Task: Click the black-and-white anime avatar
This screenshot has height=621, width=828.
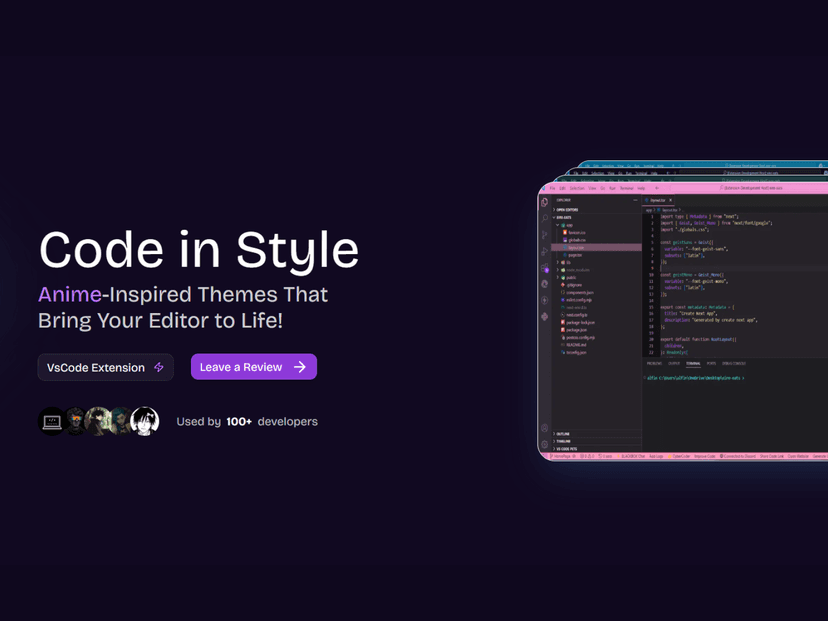Action: click(145, 421)
